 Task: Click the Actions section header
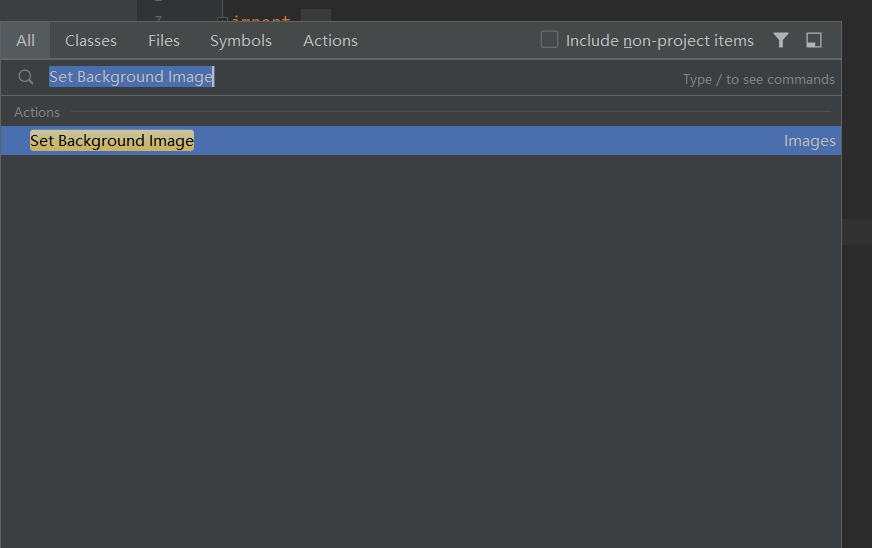[37, 112]
